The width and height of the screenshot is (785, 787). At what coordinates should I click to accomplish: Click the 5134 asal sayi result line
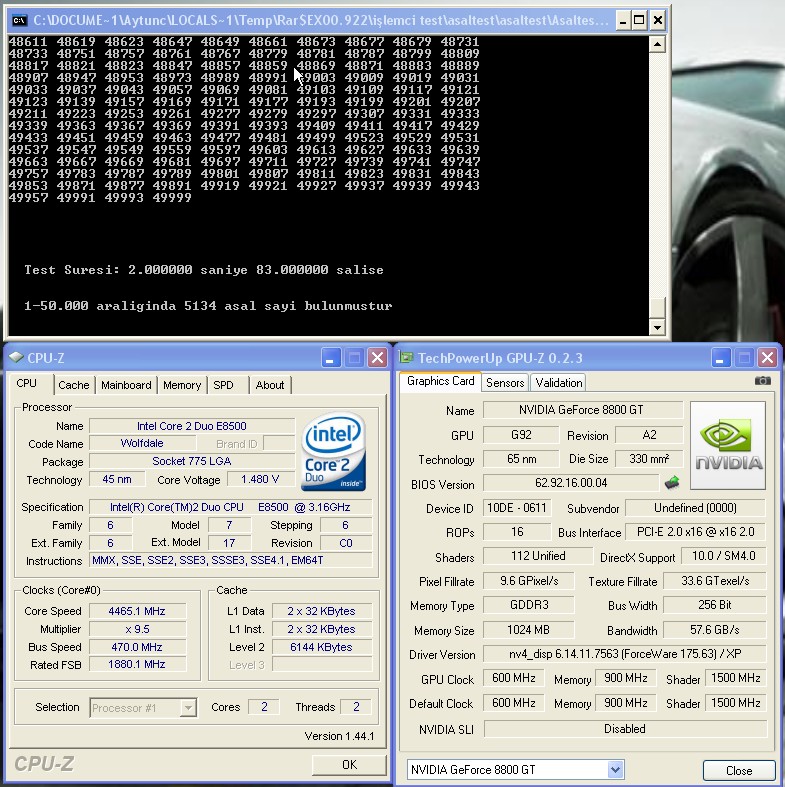[208, 306]
